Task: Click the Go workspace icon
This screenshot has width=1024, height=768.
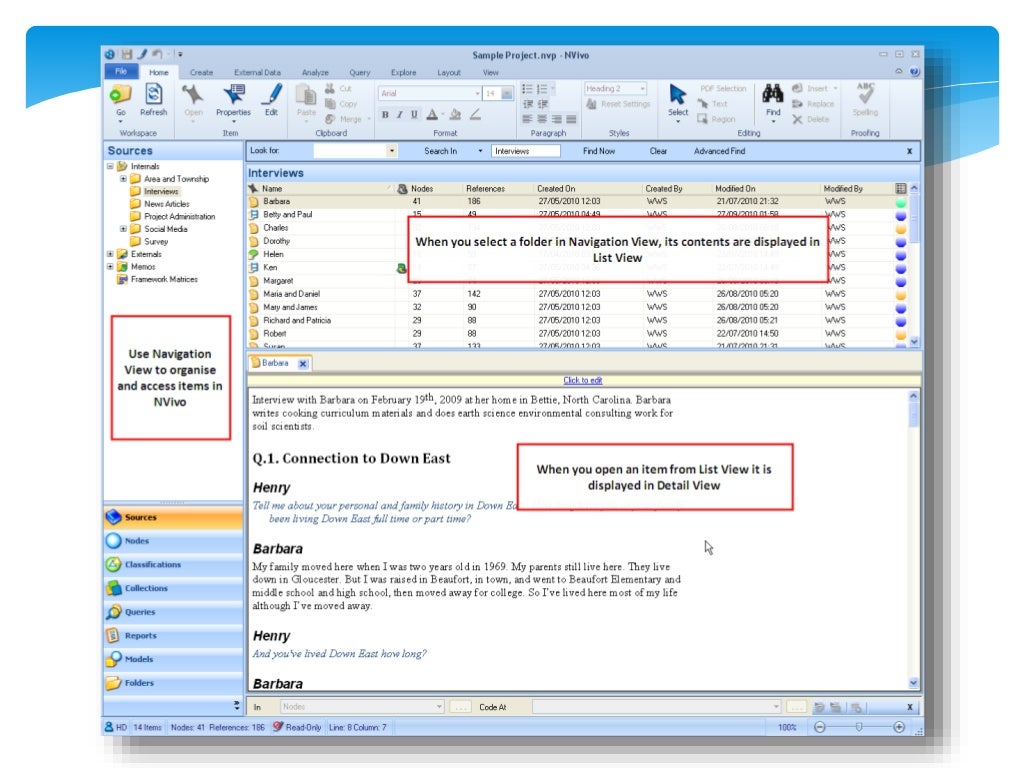Action: pos(120,95)
